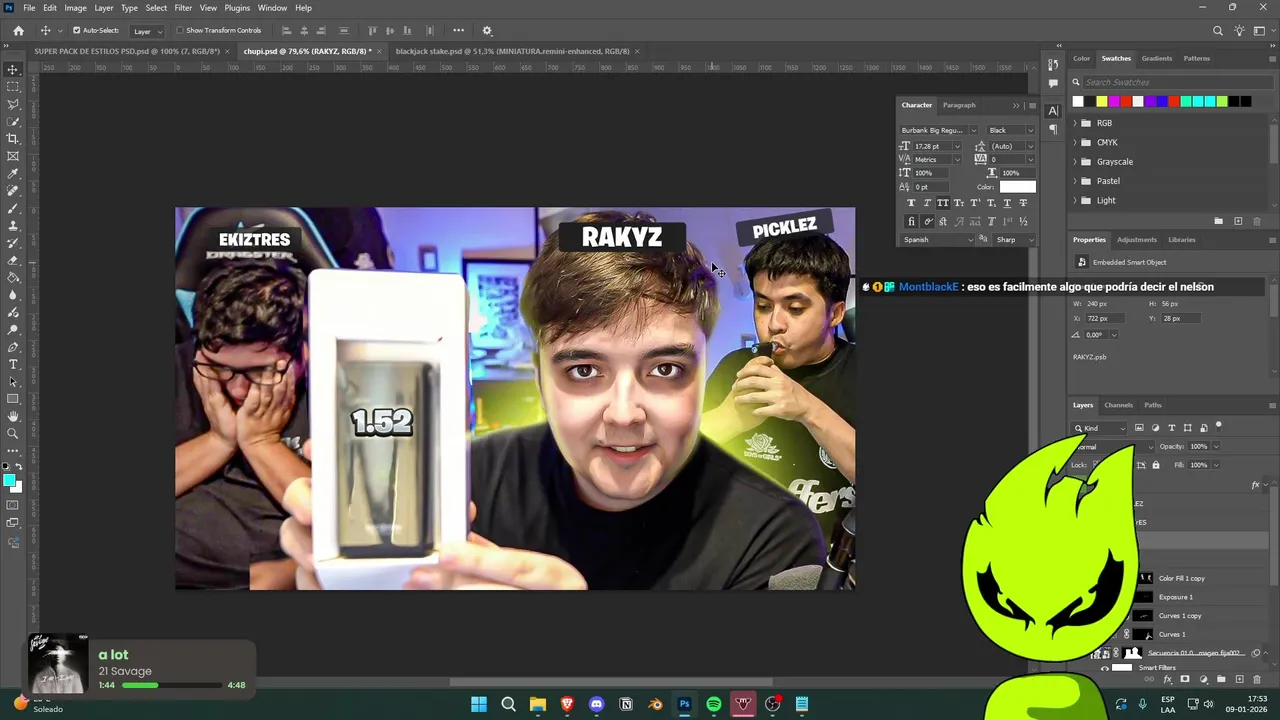This screenshot has height=720, width=1280.
Task: Expand the RGB swatch group
Action: (1075, 123)
